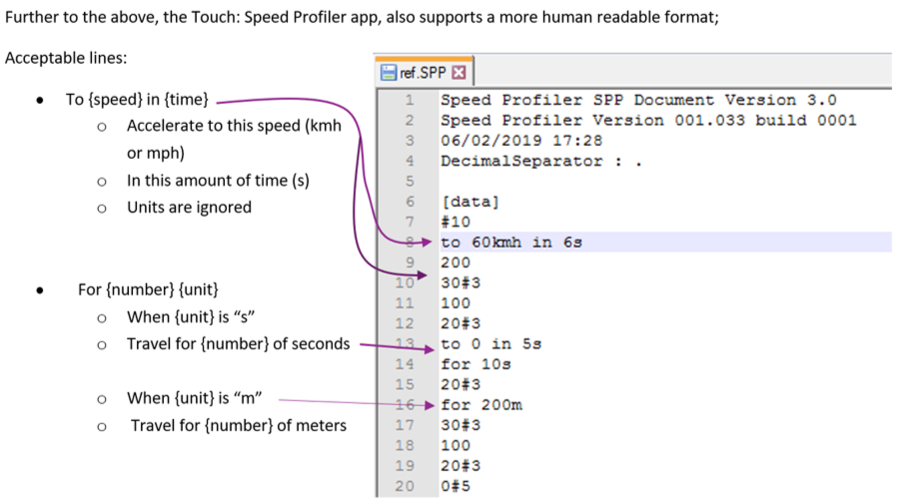Click line number 14 in the gutter

pyautogui.click(x=404, y=365)
